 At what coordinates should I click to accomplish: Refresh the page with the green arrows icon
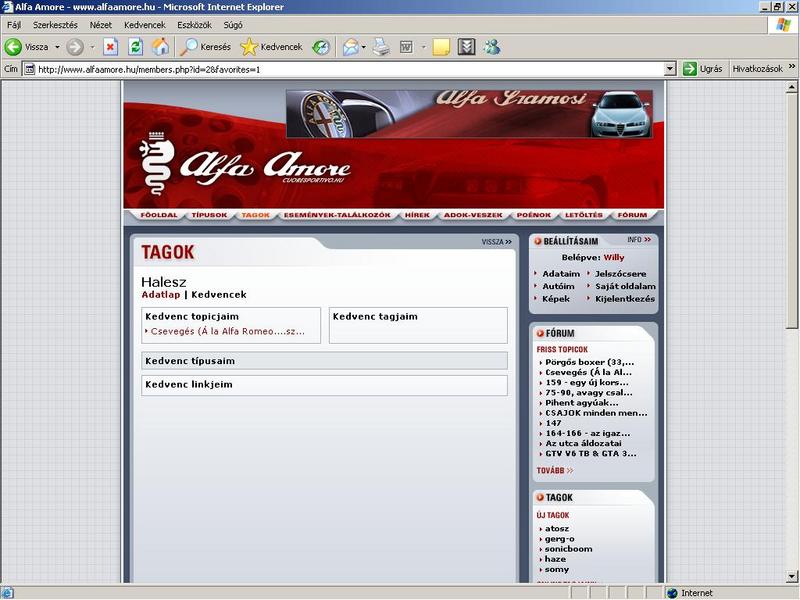pos(135,47)
